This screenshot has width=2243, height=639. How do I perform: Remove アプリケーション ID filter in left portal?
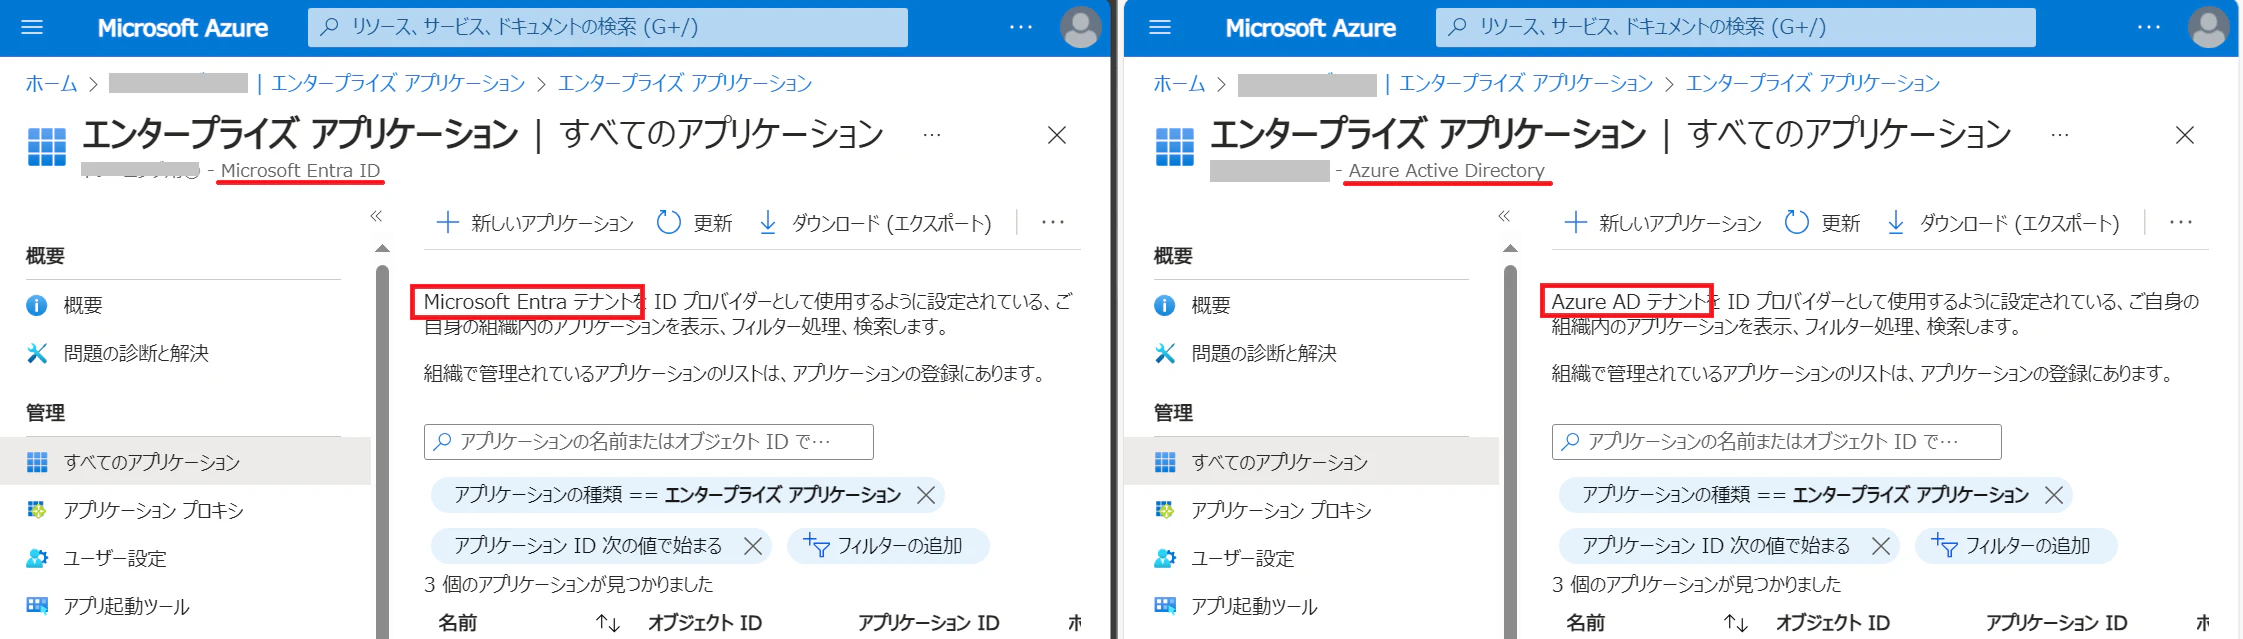click(753, 546)
